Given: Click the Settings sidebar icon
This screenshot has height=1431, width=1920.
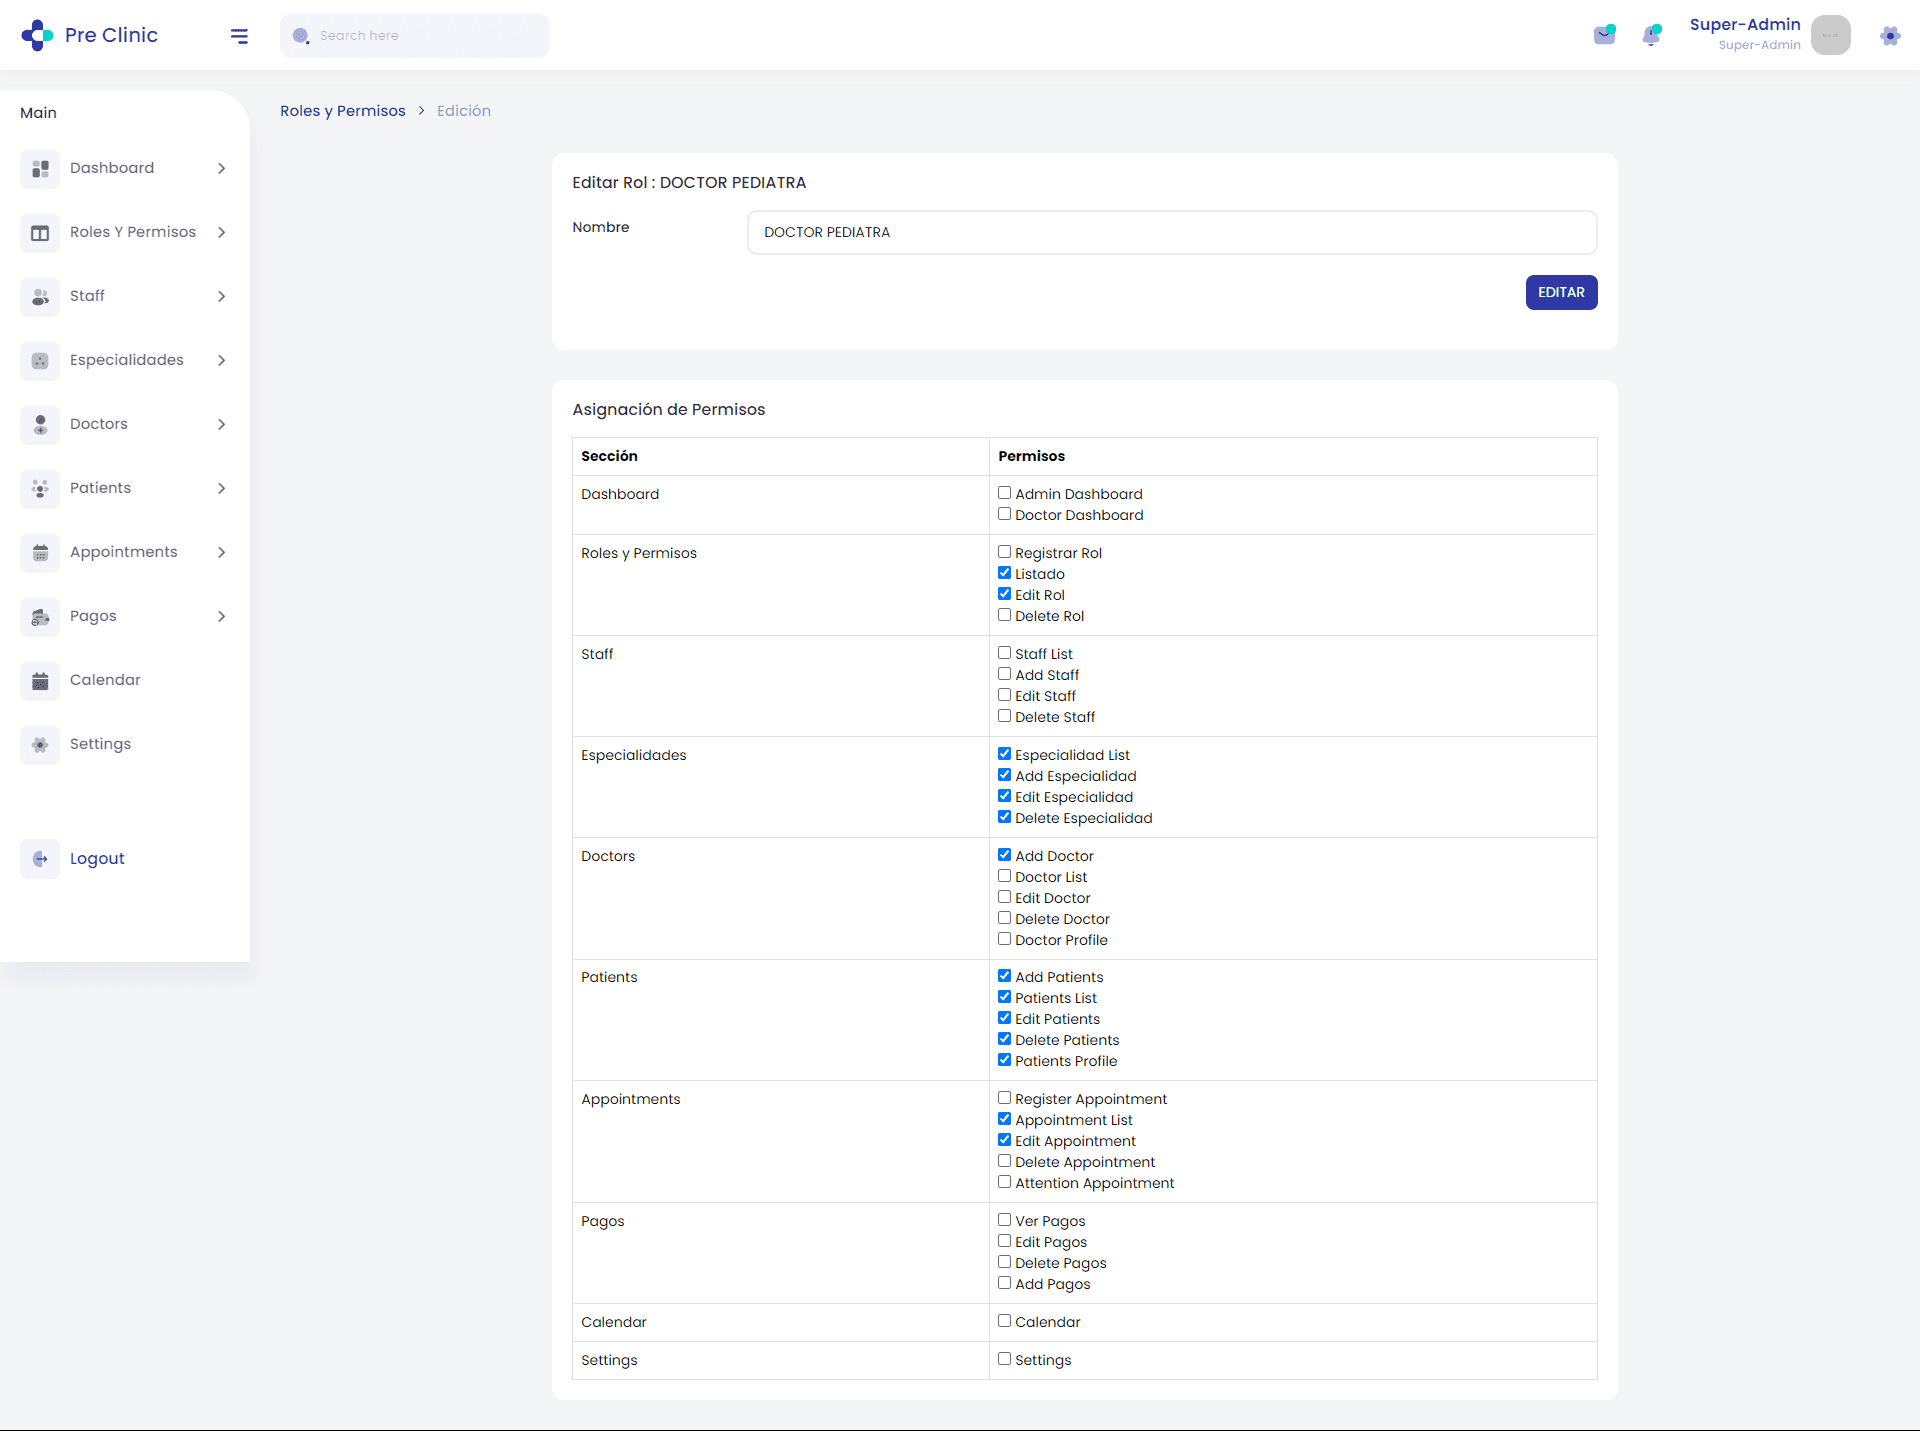Looking at the screenshot, I should pos(40,745).
